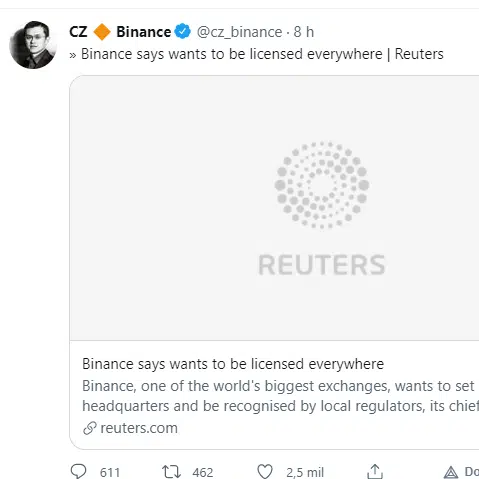
Task: Click the blue verified badge
Action: coord(182,32)
